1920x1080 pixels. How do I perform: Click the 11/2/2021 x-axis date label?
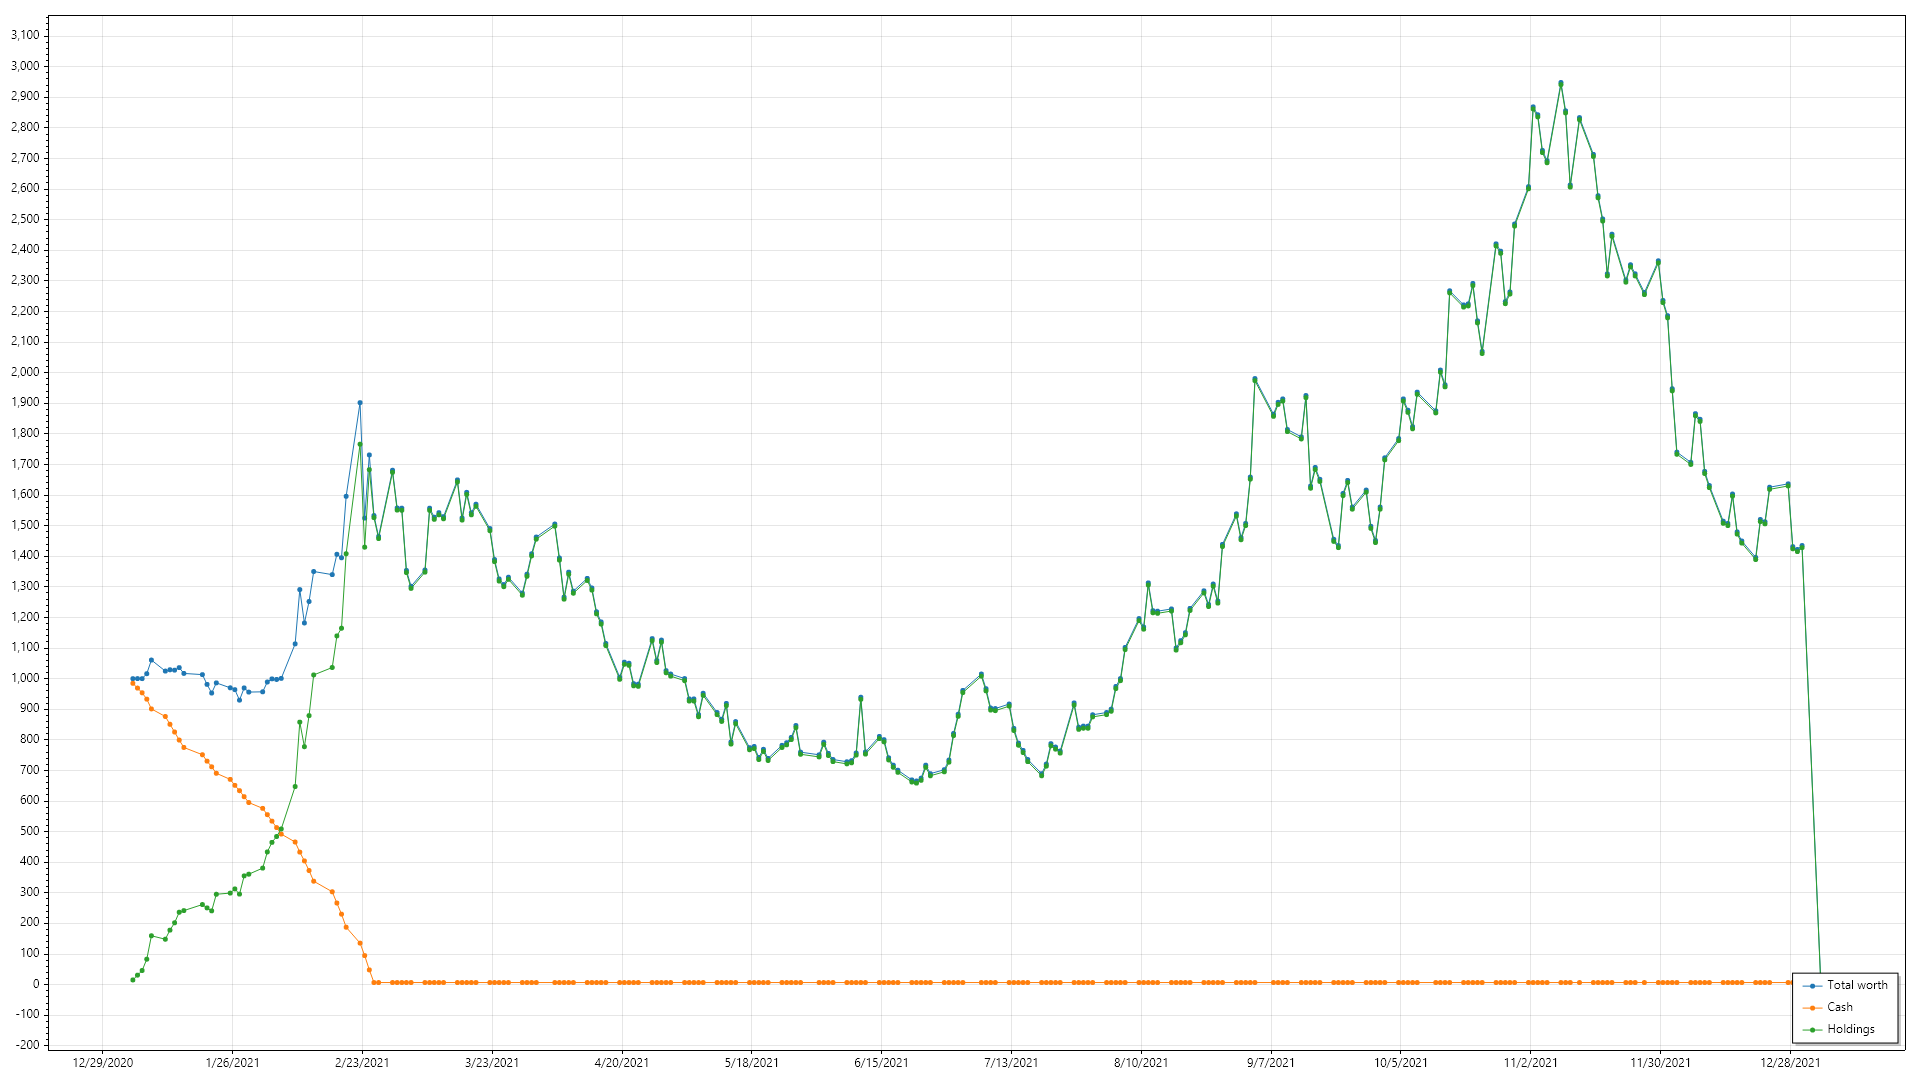[1530, 1062]
